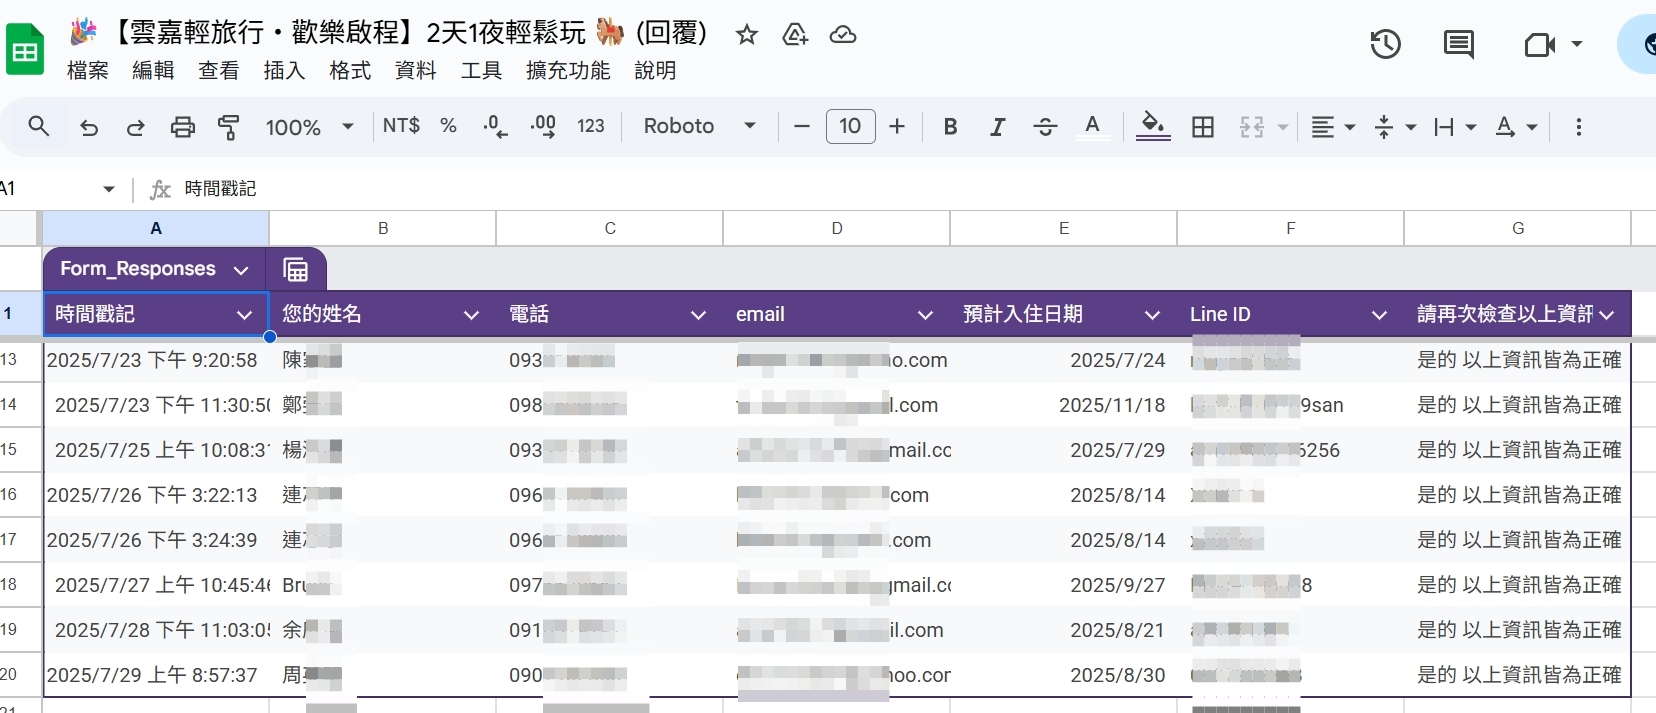
Task: Star this spreadsheet
Action: point(746,35)
